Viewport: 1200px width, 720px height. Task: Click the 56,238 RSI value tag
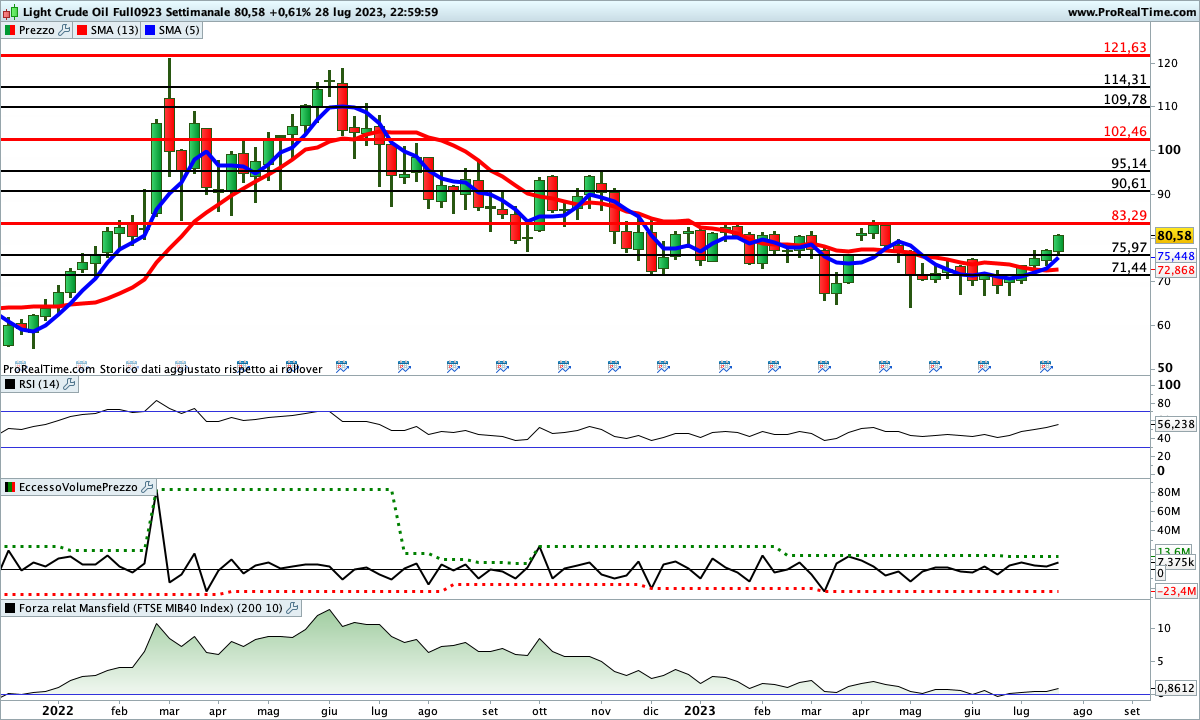[1176, 424]
